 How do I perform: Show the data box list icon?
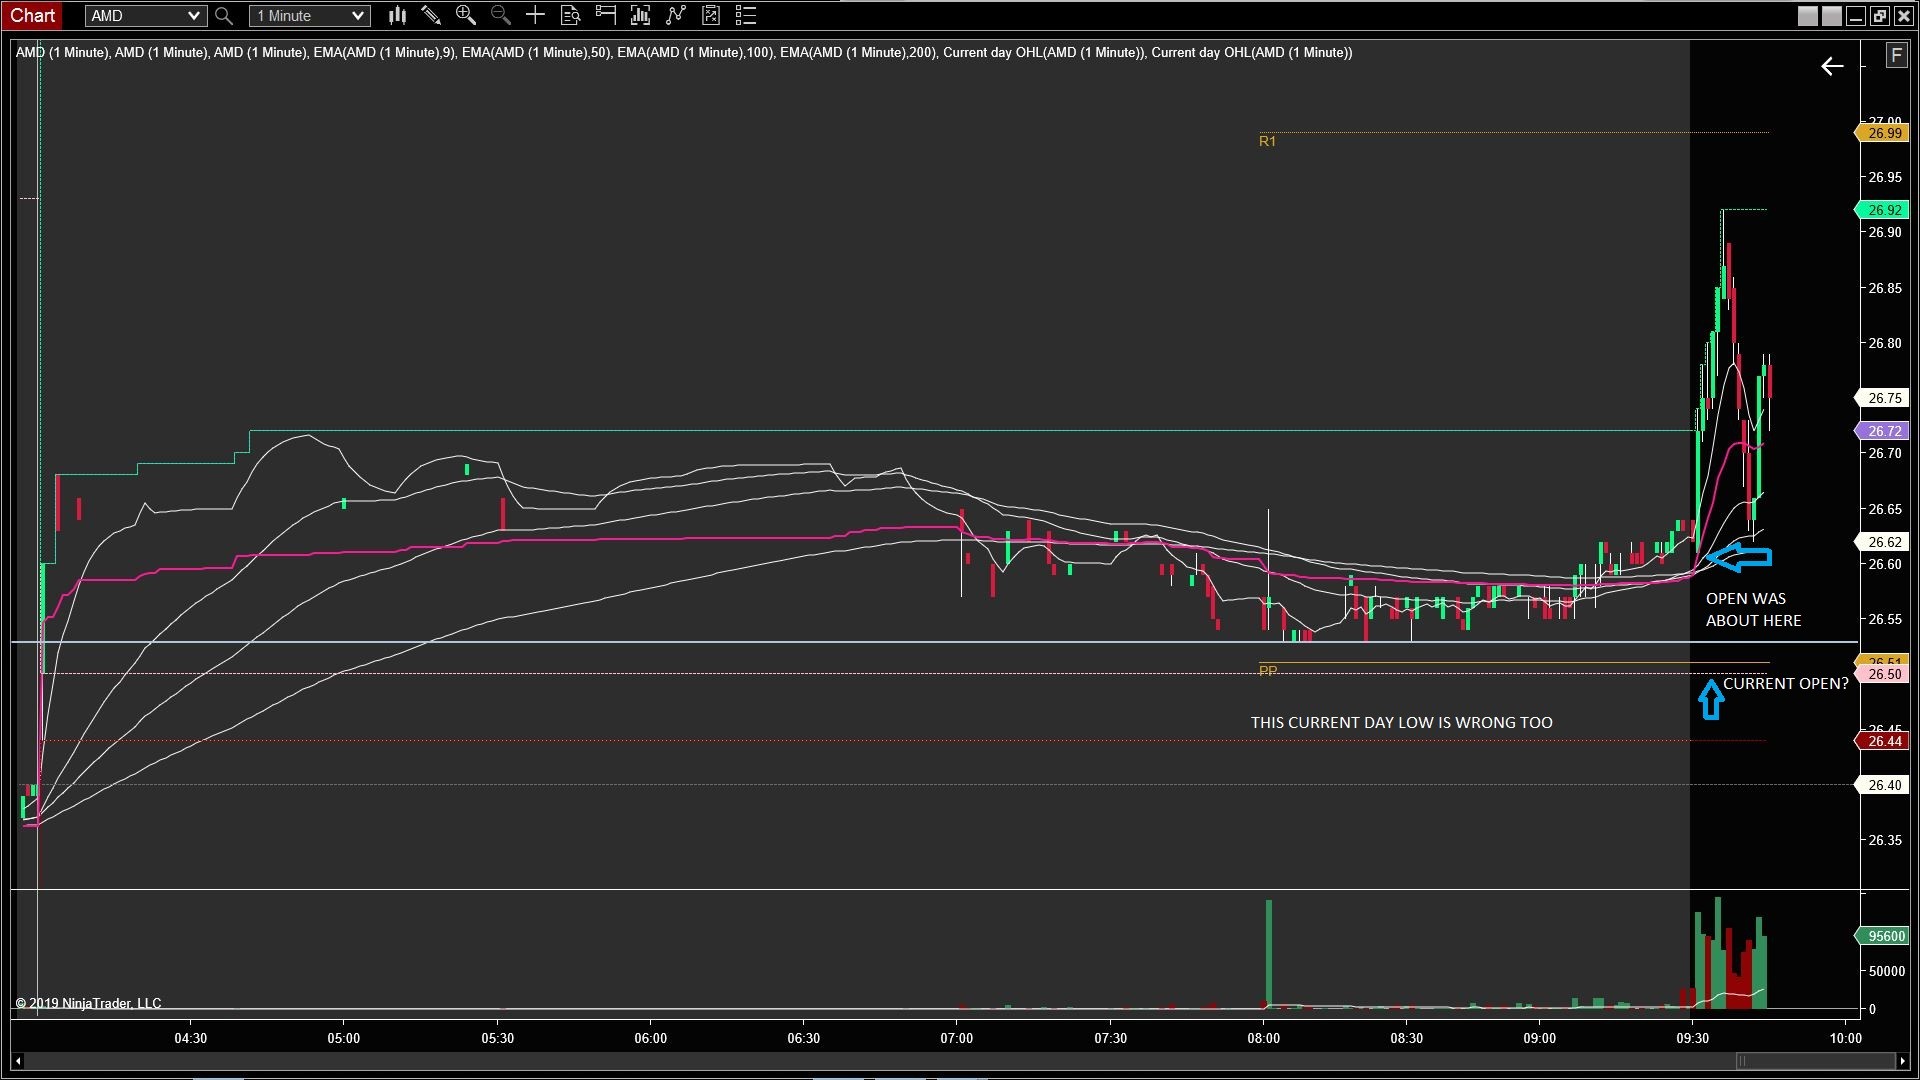(746, 15)
